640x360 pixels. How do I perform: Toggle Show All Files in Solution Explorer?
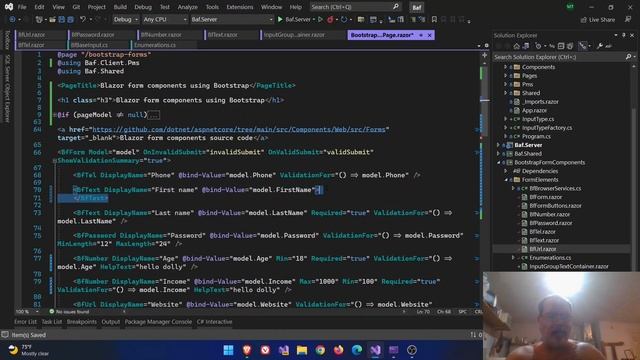click(570, 46)
